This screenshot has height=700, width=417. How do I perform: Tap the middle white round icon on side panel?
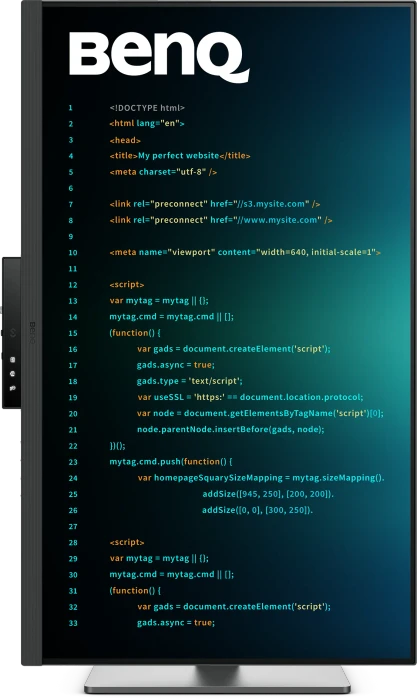pyautogui.click(x=13, y=373)
